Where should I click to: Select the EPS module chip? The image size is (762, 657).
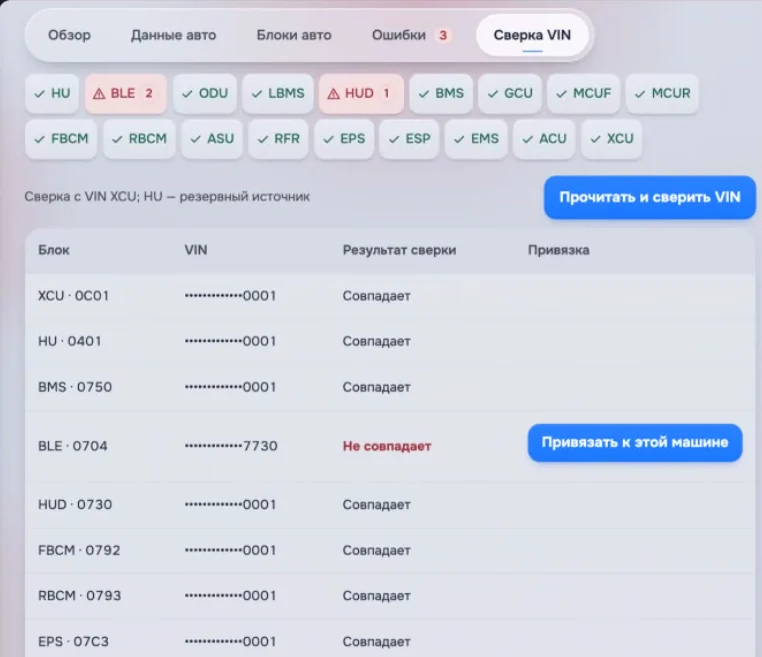[x=344, y=139]
